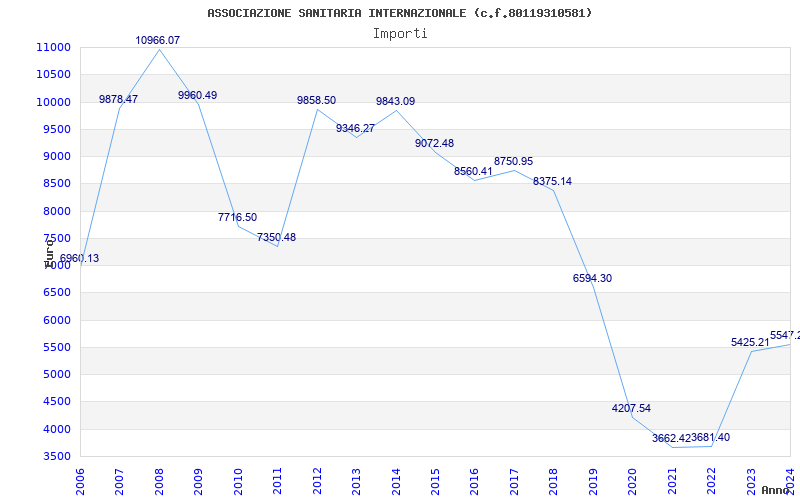Click the 10500 value on the Euro axis
The height and width of the screenshot is (500, 800).
tap(54, 74)
